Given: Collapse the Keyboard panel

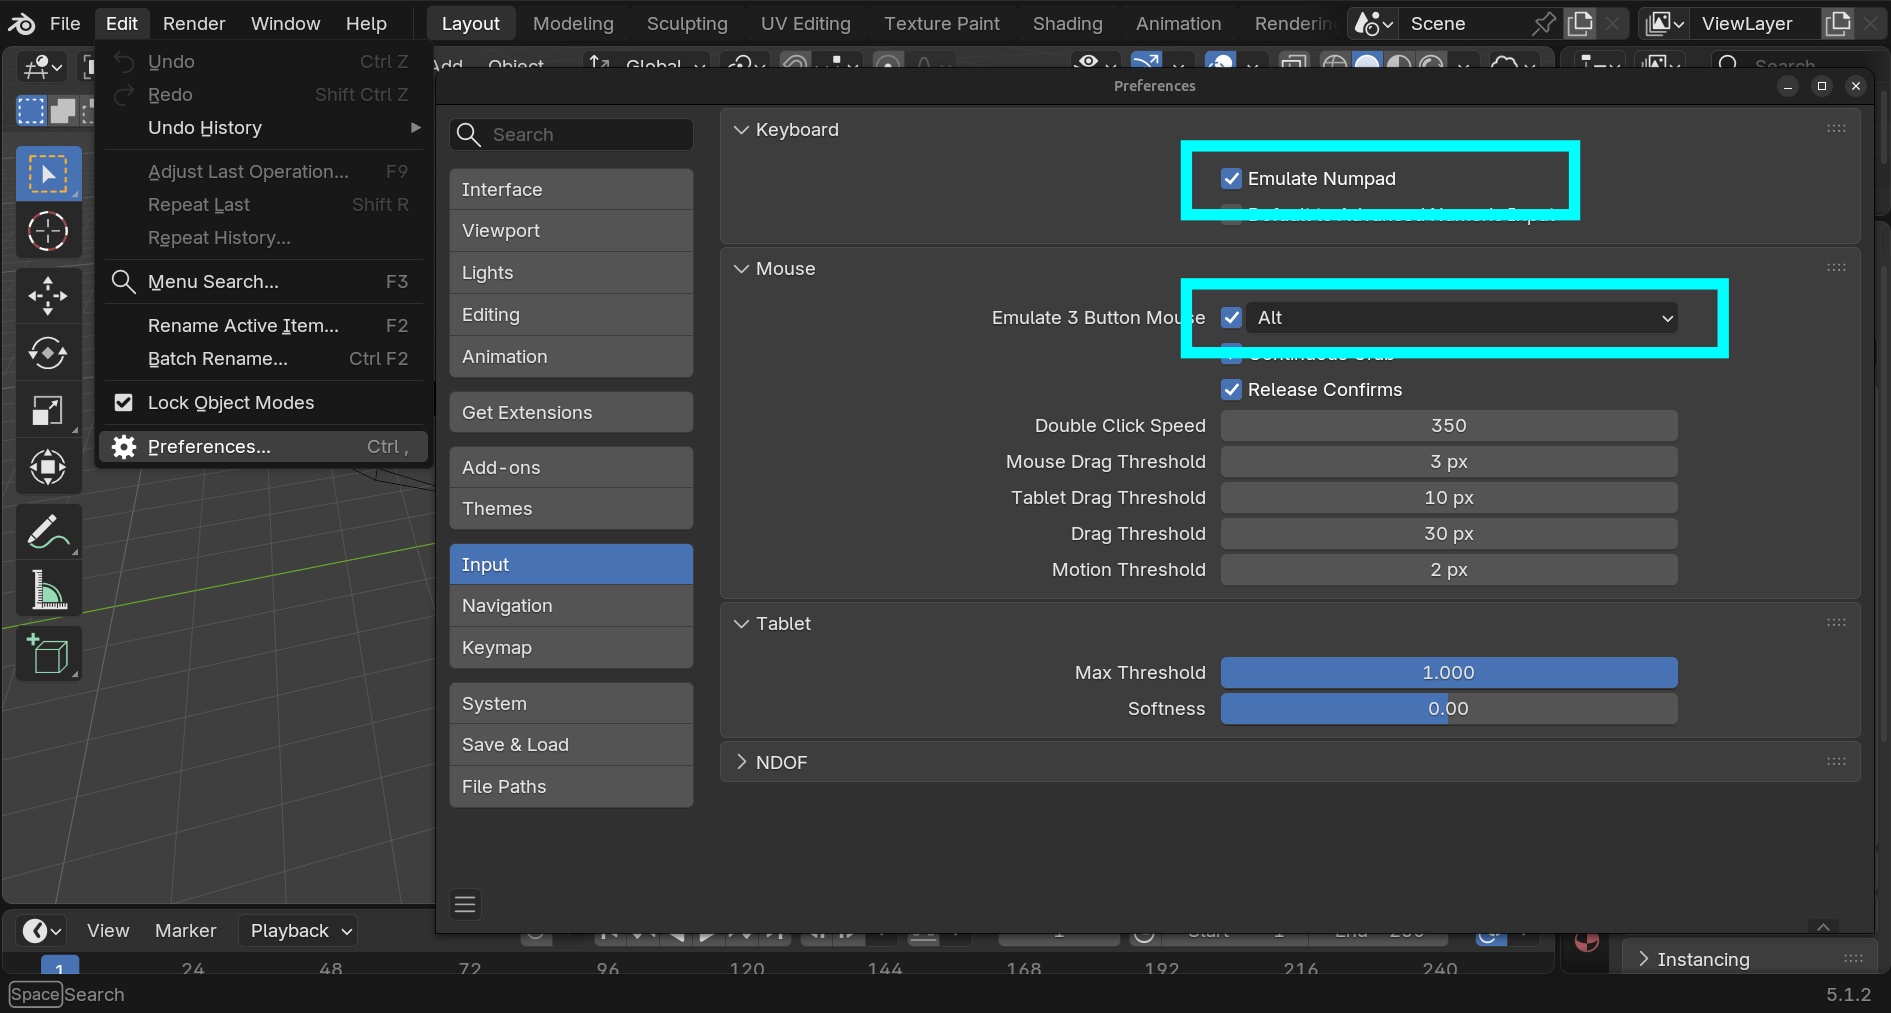Looking at the screenshot, I should 741,130.
